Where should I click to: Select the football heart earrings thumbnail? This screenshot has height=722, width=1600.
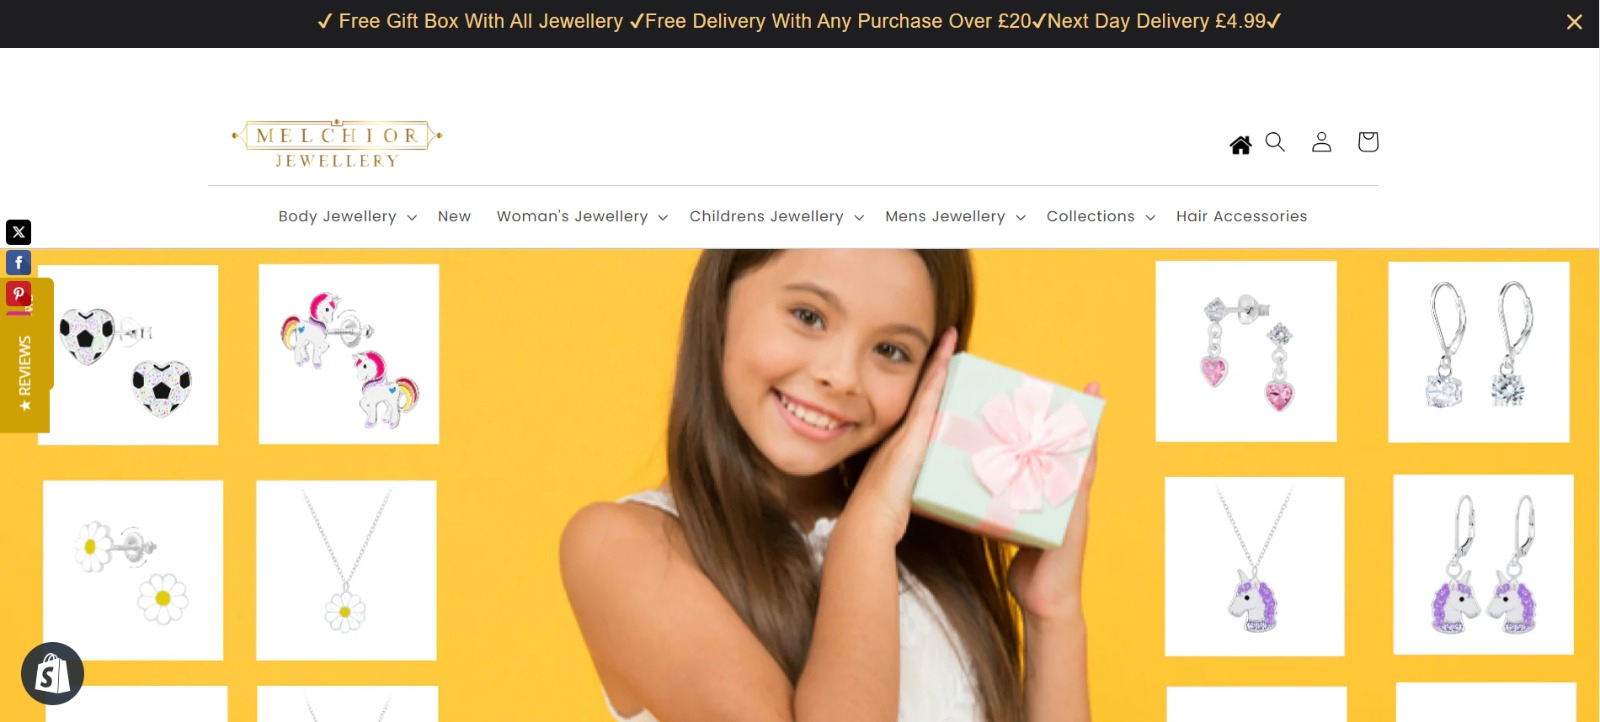click(128, 355)
